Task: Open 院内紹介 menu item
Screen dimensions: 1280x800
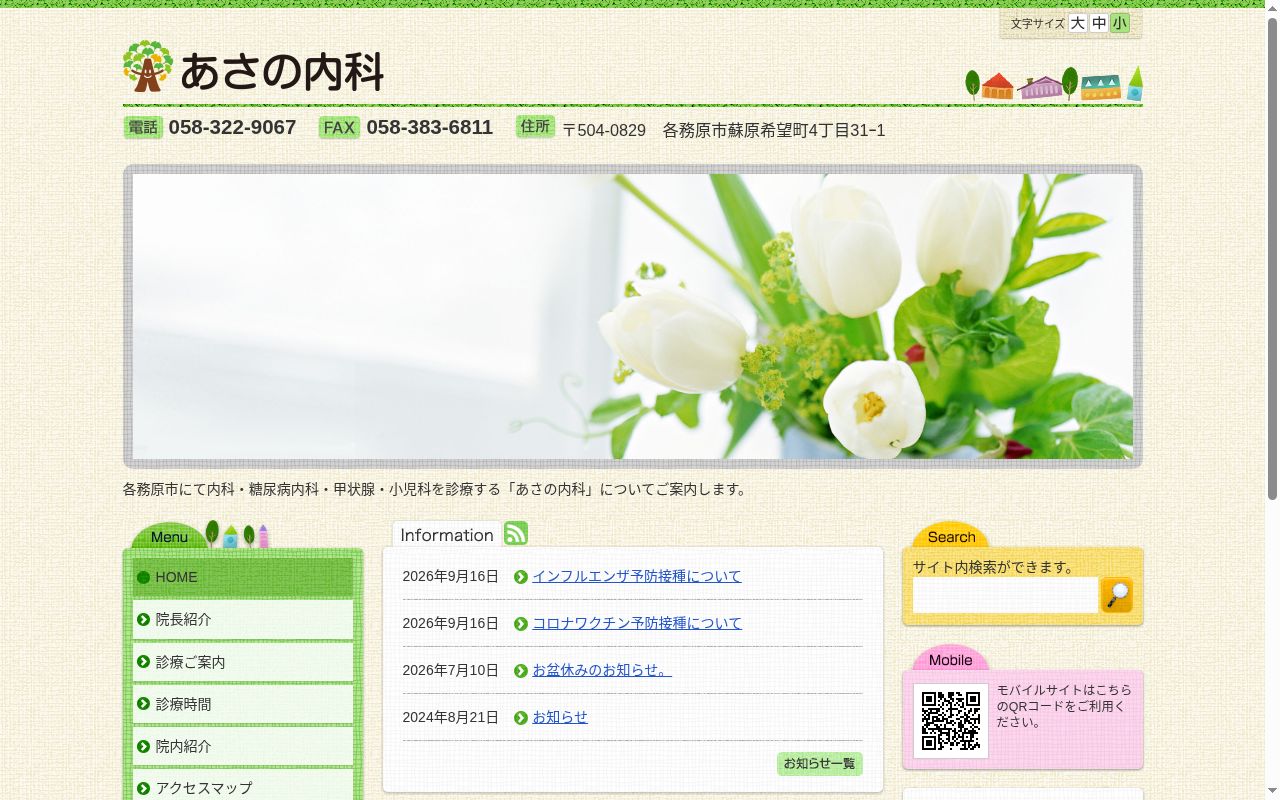Action: (x=243, y=745)
